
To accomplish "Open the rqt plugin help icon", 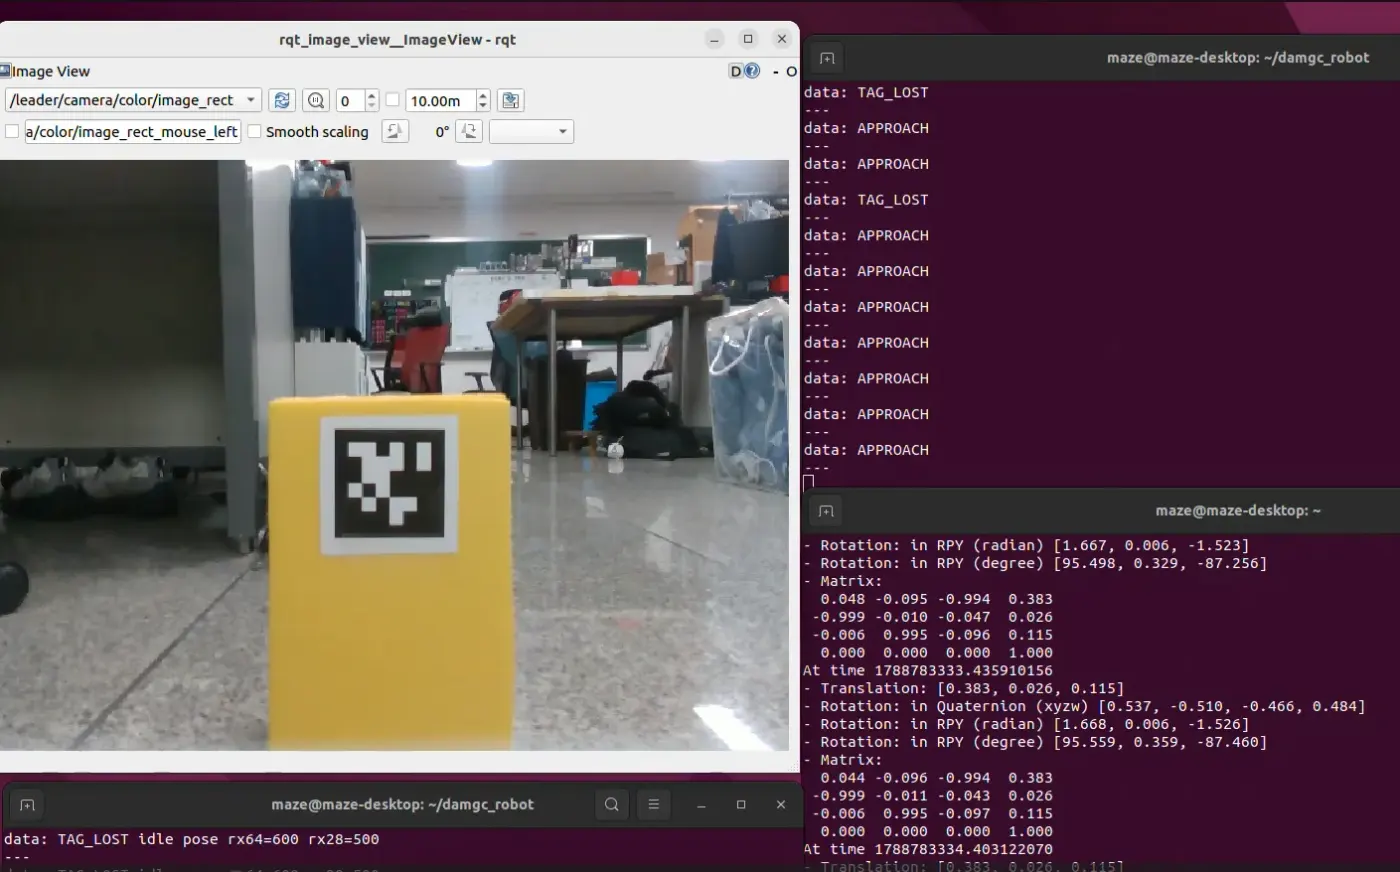I will point(752,71).
